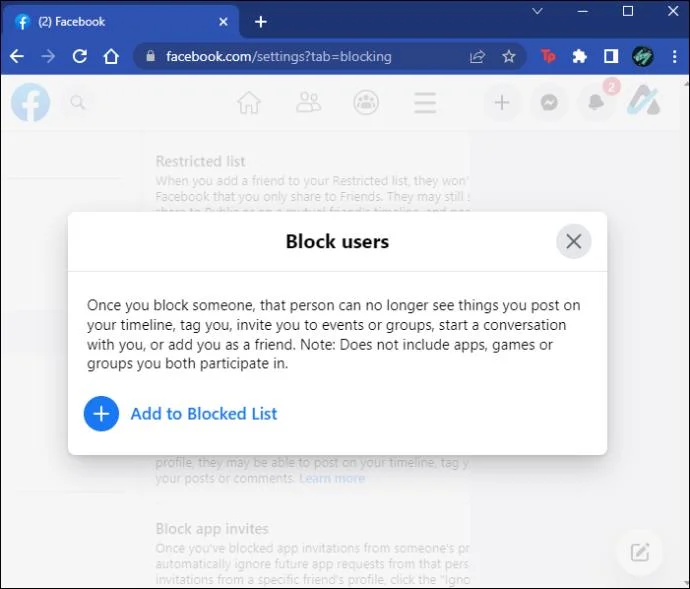This screenshot has height=589, width=690.
Task: Share this page from address bar
Action: tap(477, 56)
